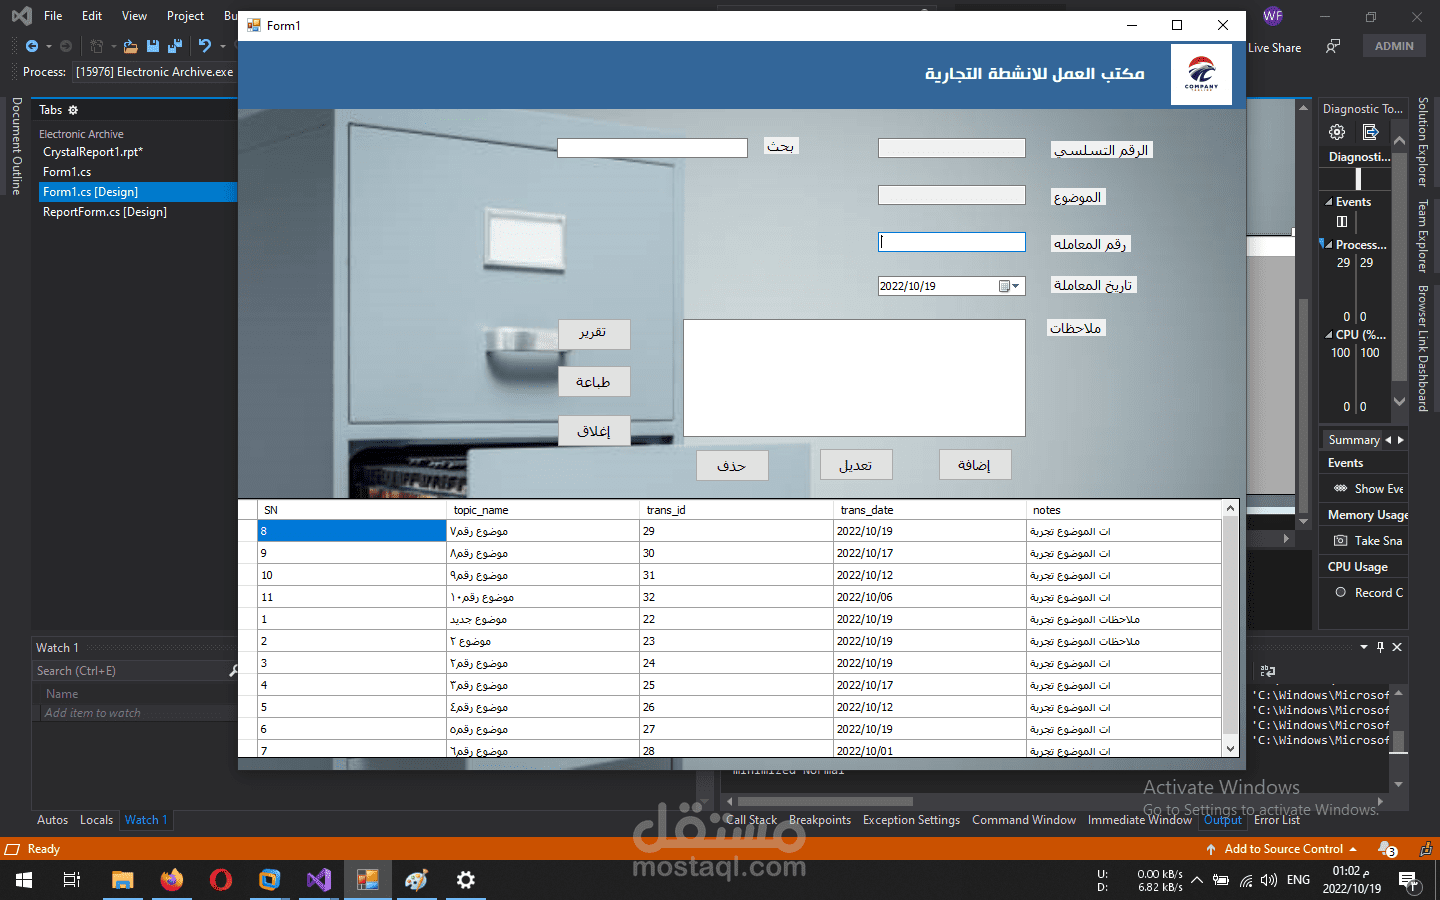Click the تعديل (Edit) button

tap(856, 465)
